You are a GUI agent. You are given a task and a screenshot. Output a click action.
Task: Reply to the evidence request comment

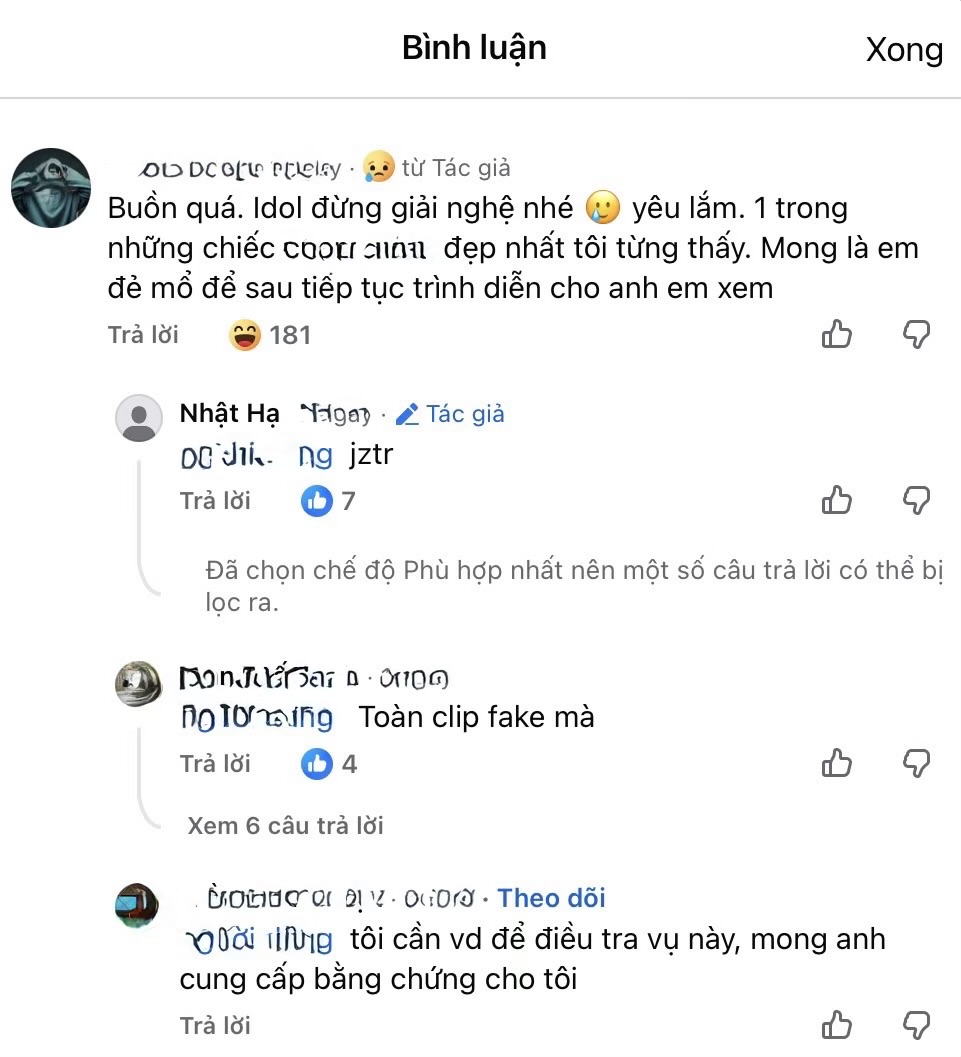click(x=216, y=1024)
